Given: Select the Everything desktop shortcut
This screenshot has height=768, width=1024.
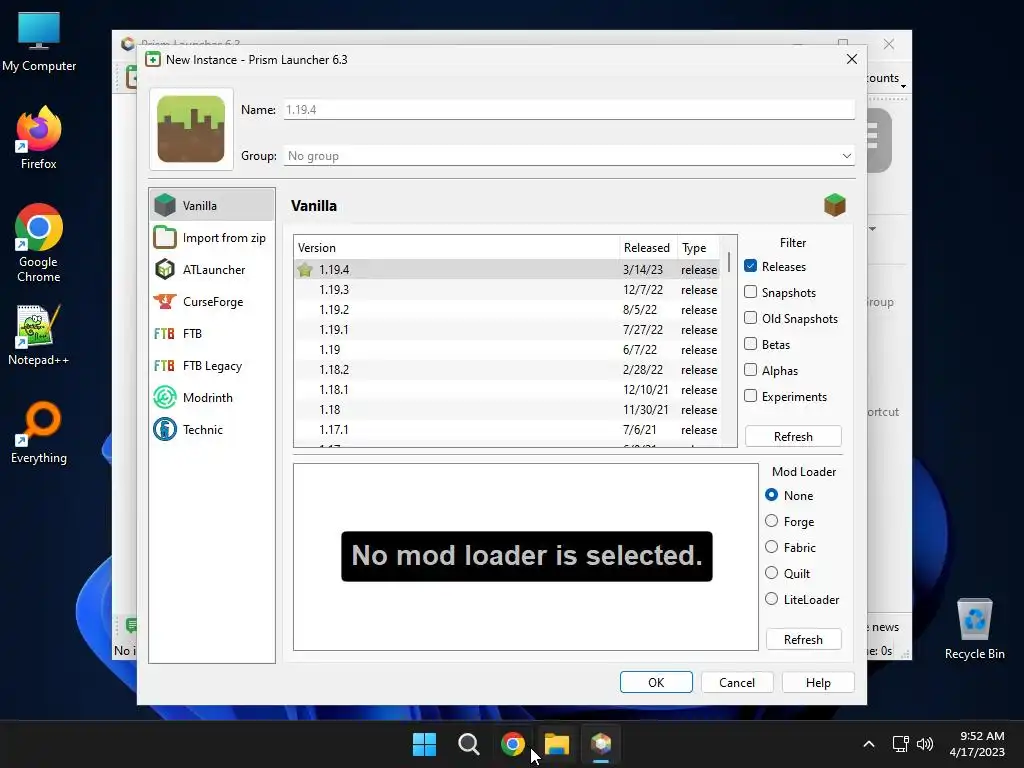Looking at the screenshot, I should pos(39,433).
